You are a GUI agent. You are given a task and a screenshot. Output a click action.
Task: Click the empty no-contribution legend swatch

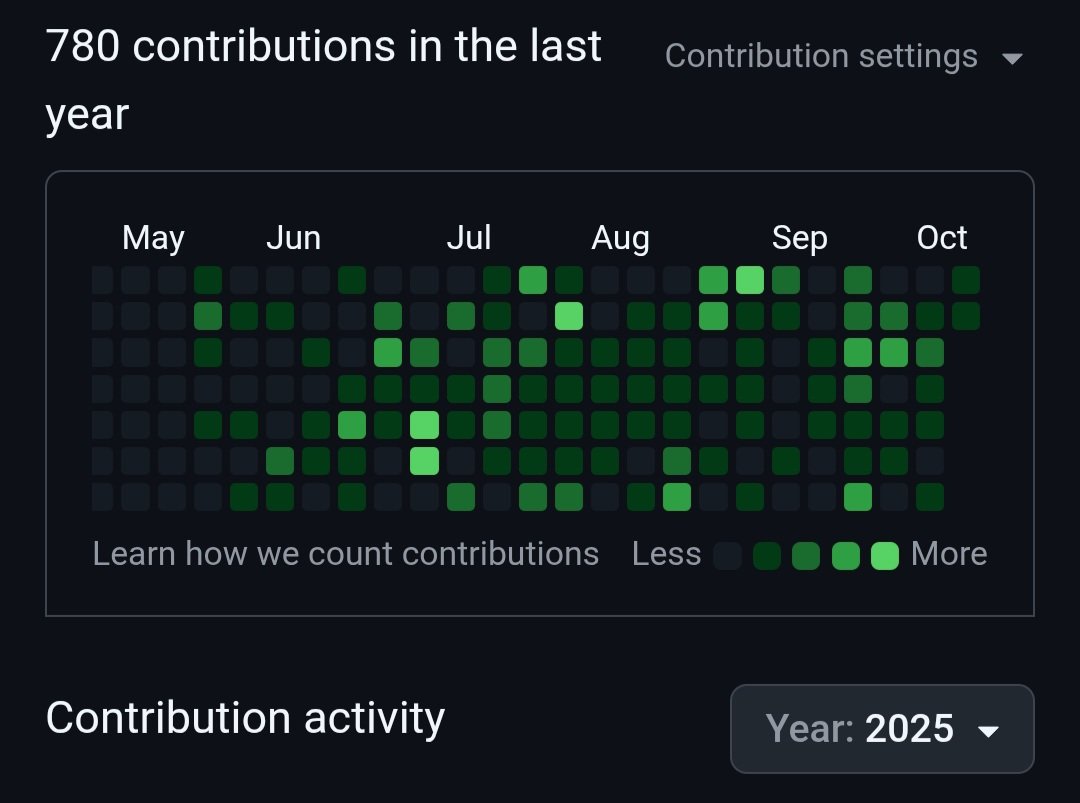click(727, 556)
